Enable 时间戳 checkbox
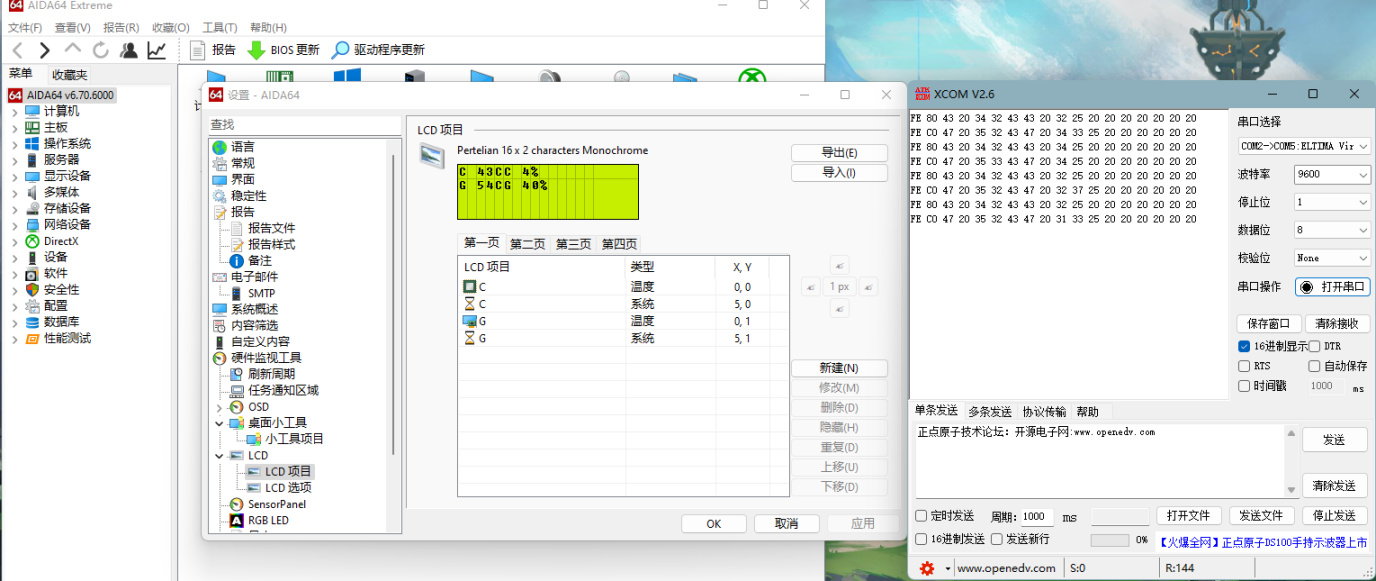This screenshot has width=1376, height=581. (1244, 385)
